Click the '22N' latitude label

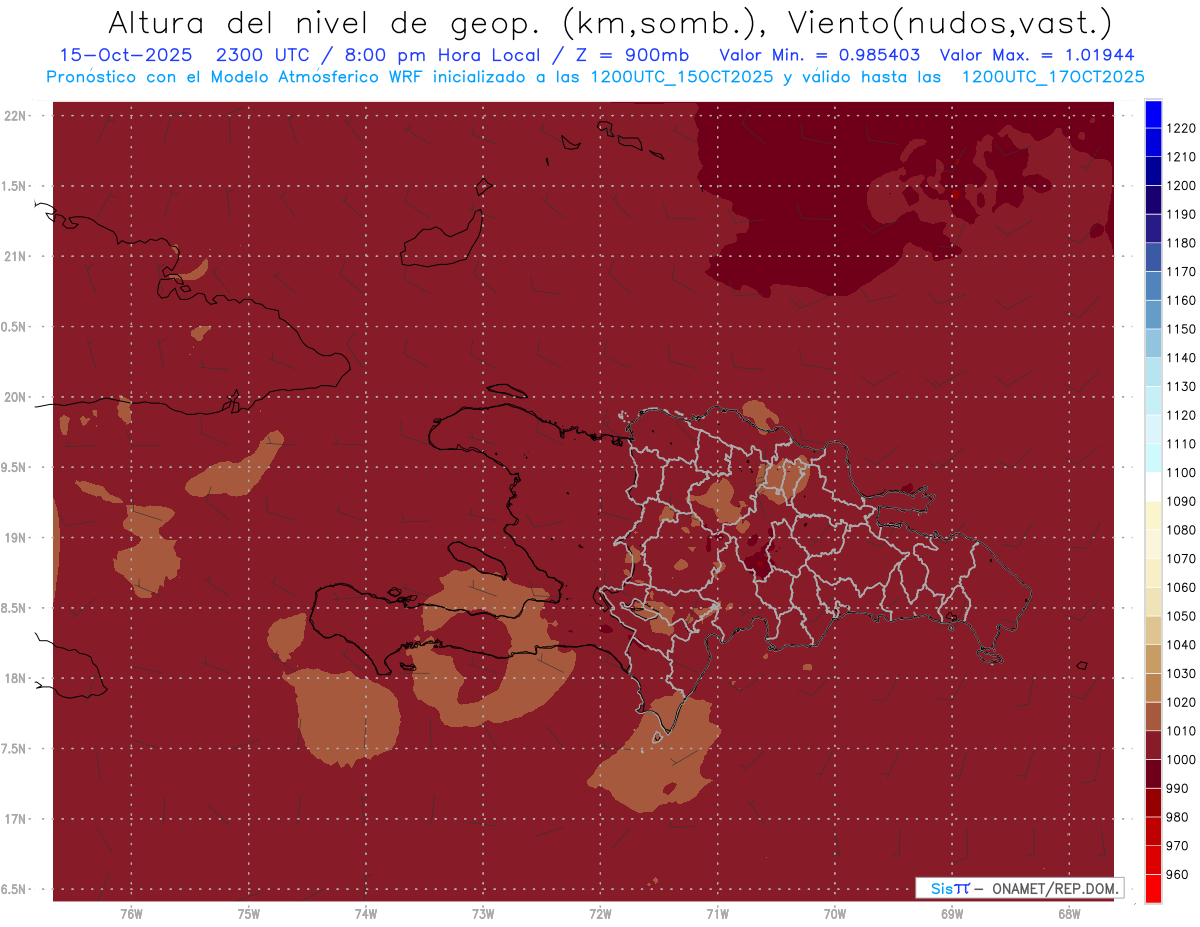click(x=17, y=116)
